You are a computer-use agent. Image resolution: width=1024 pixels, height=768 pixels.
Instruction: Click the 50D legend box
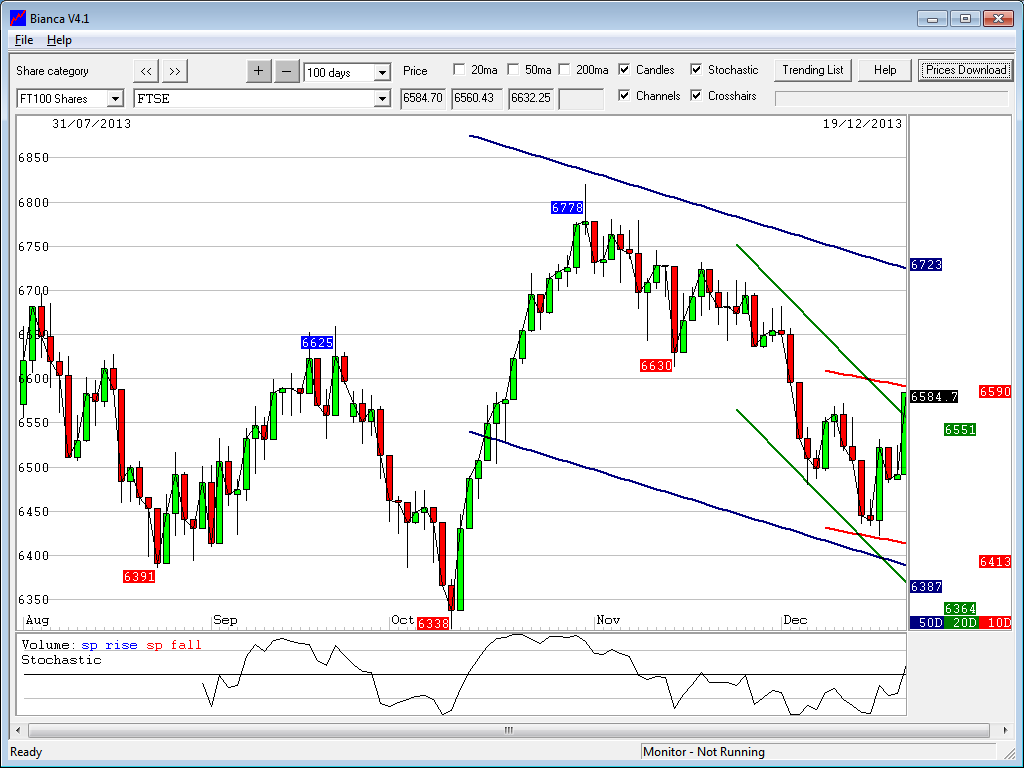tap(926, 622)
